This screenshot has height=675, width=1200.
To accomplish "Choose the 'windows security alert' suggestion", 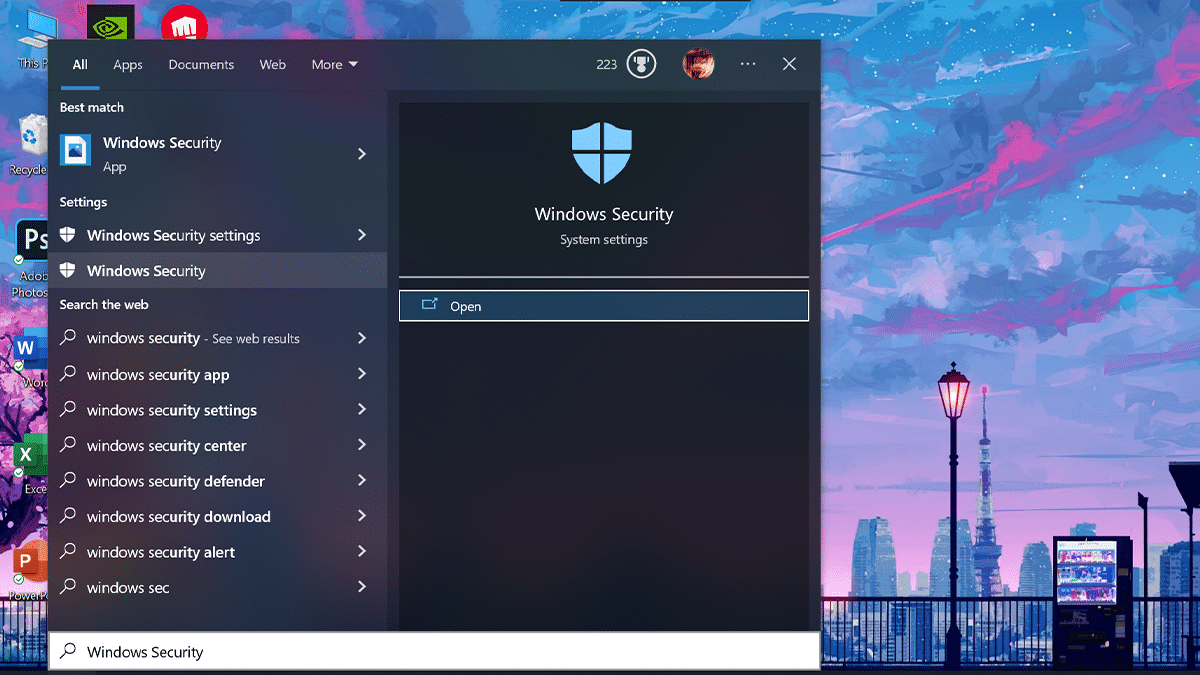I will click(217, 552).
